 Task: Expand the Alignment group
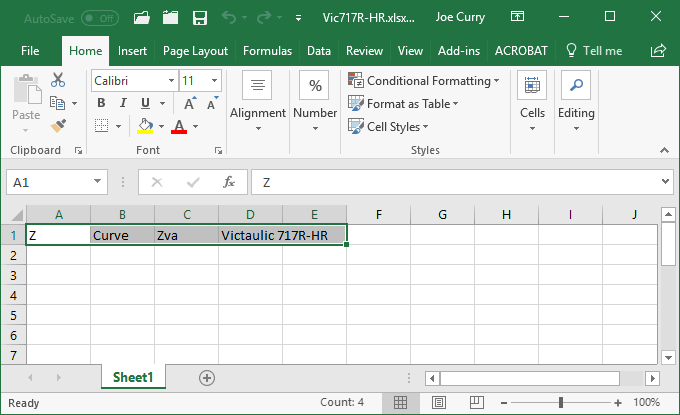[x=258, y=101]
